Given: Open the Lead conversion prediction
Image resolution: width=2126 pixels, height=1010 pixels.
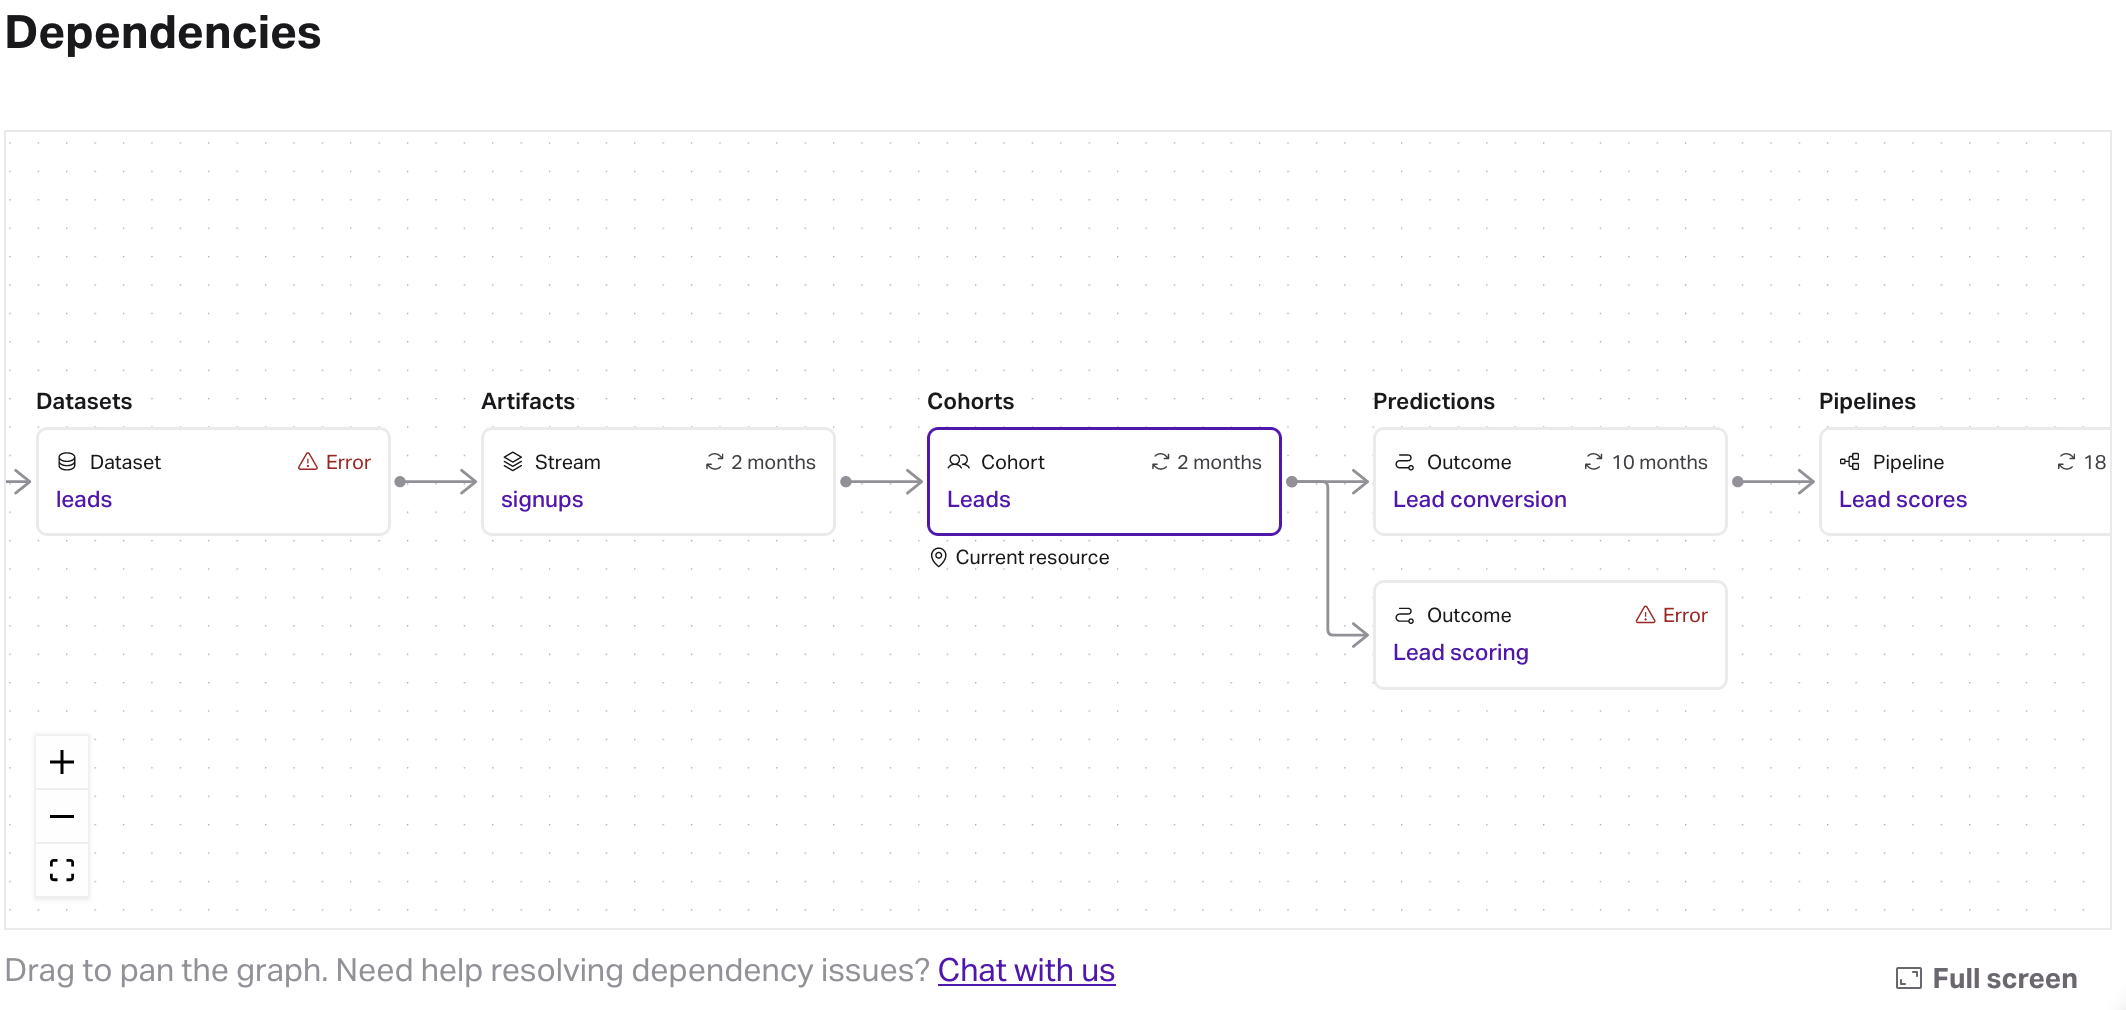Looking at the screenshot, I should [x=1480, y=499].
